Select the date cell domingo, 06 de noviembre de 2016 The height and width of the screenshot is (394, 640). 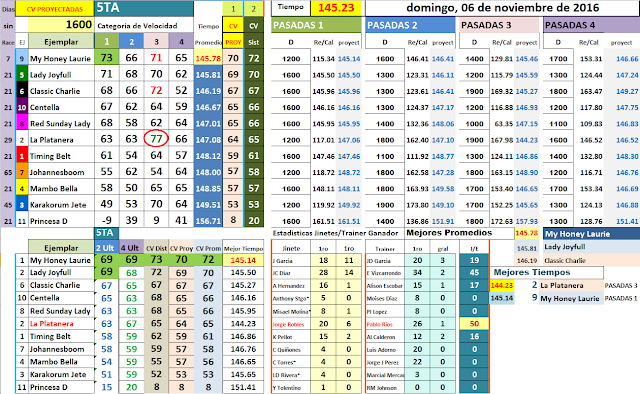(x=502, y=8)
